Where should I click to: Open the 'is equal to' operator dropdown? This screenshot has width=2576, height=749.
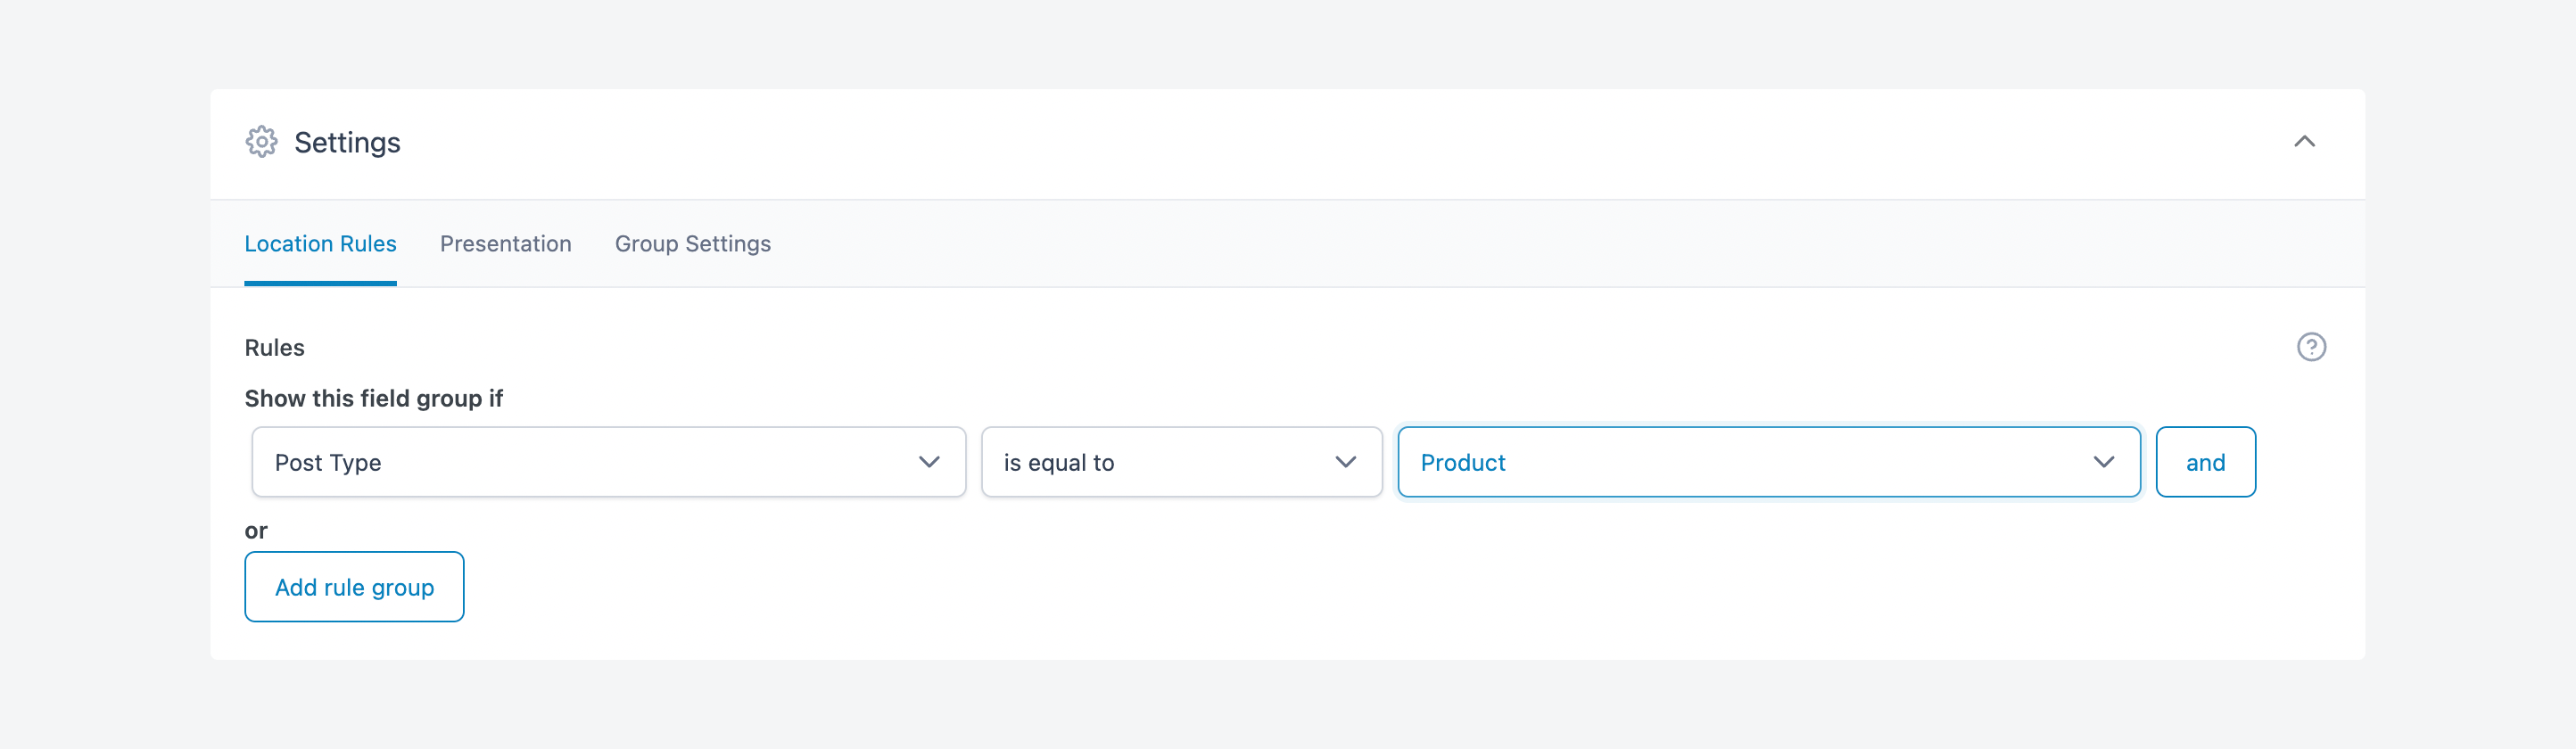click(x=1181, y=462)
